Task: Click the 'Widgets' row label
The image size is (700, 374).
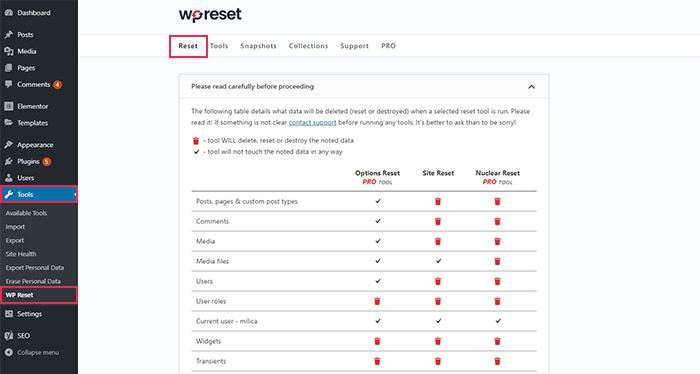Action: click(208, 341)
